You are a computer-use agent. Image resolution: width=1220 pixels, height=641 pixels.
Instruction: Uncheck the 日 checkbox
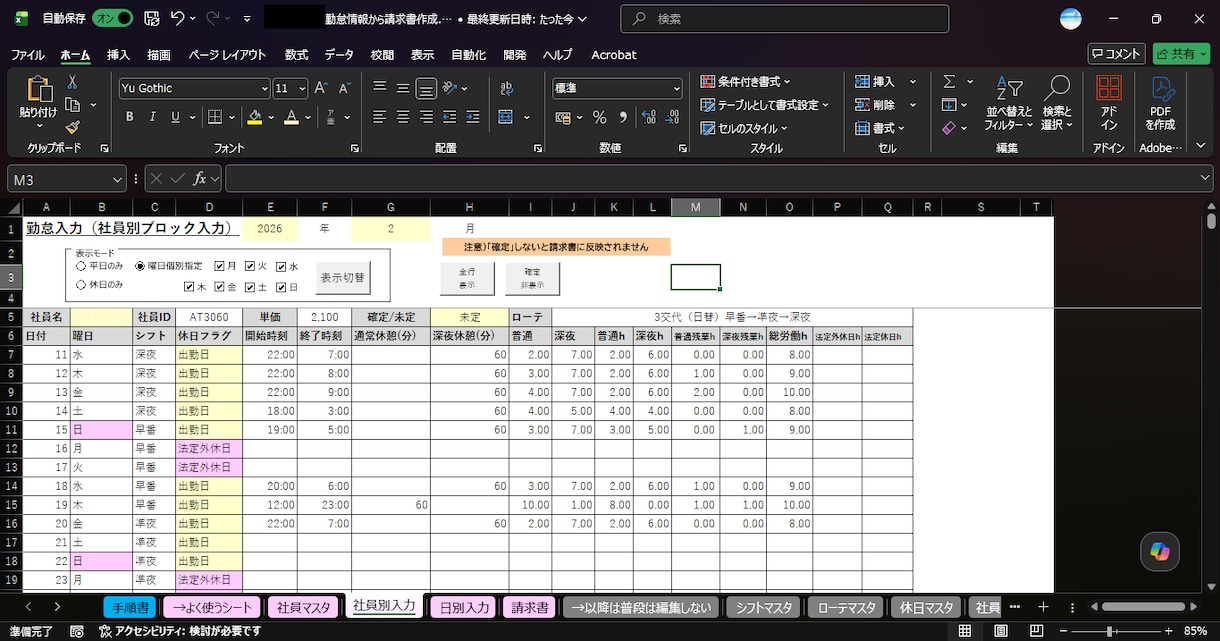pos(281,287)
